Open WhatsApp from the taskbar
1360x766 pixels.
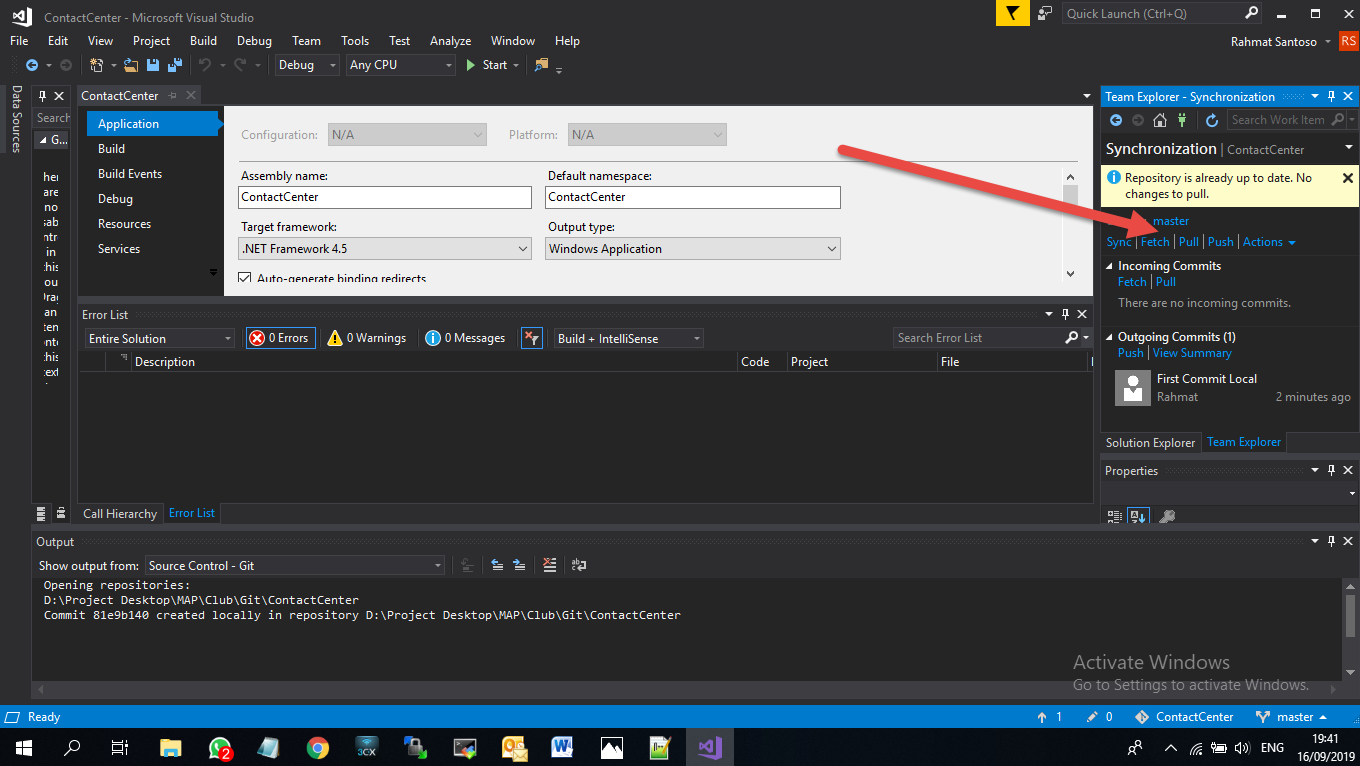(220, 747)
